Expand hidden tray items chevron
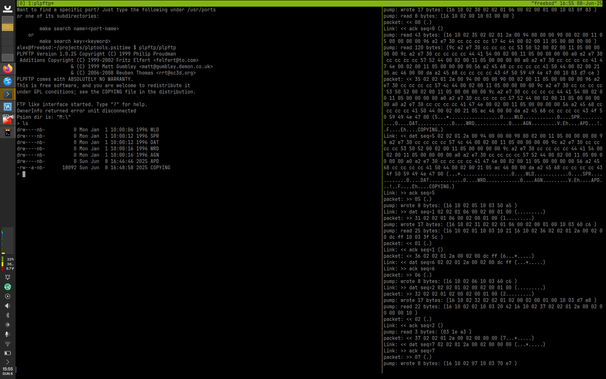 (x=7, y=362)
